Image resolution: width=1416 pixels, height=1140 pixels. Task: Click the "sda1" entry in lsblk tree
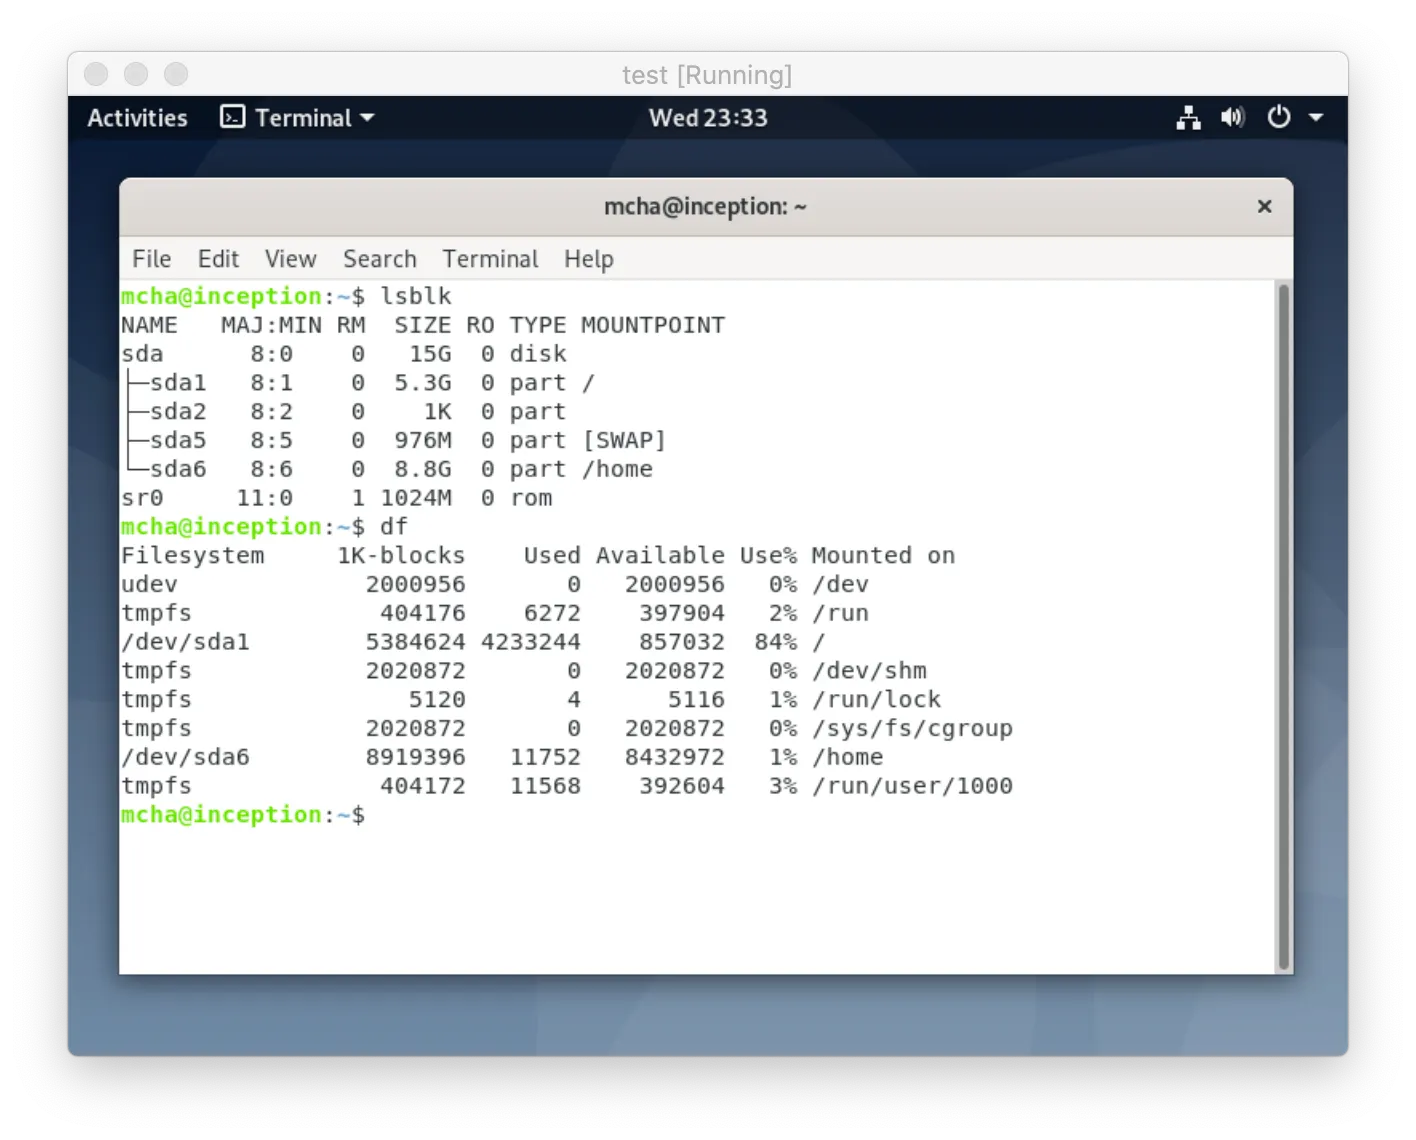pyautogui.click(x=178, y=383)
